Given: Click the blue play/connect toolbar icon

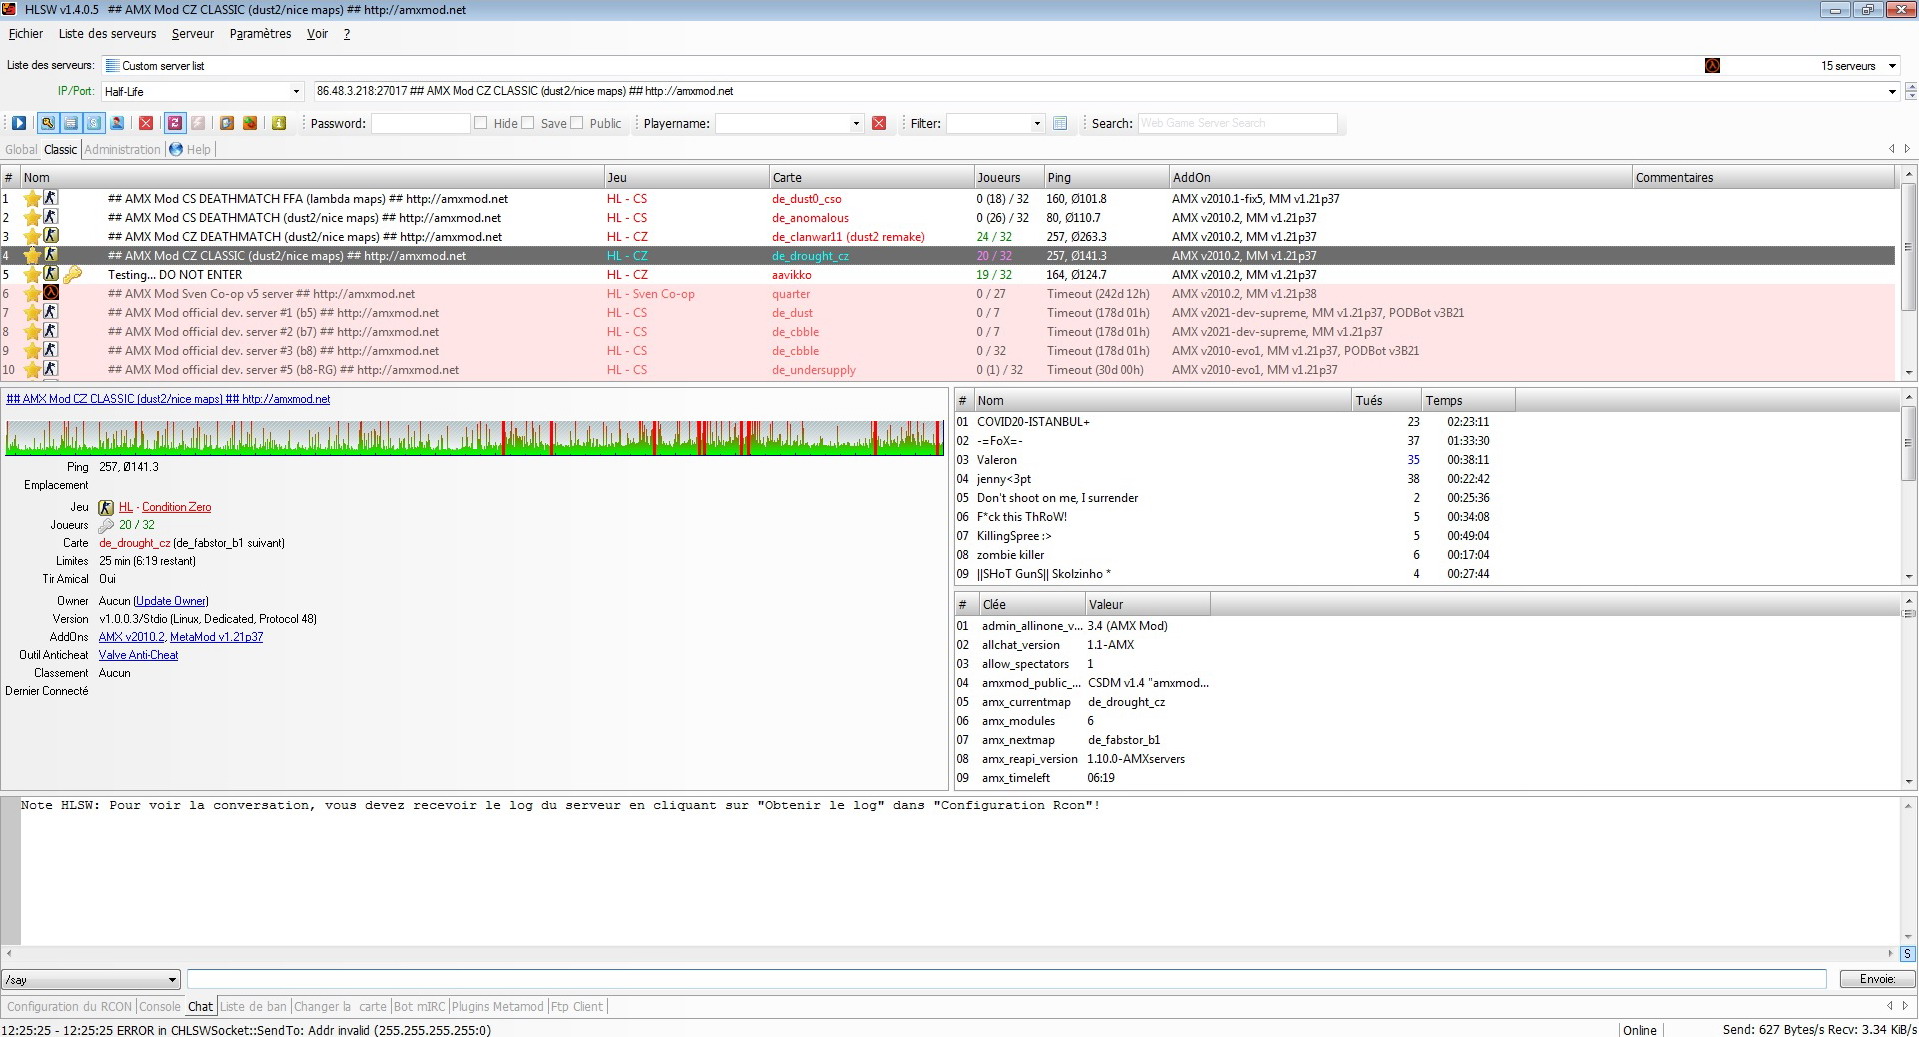Looking at the screenshot, I should (19, 123).
